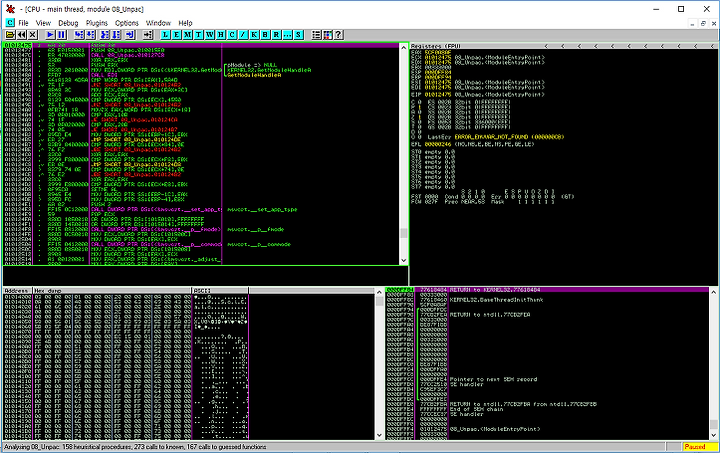Click the Trace over toolbar icon
720x453 pixels.
point(116,35)
